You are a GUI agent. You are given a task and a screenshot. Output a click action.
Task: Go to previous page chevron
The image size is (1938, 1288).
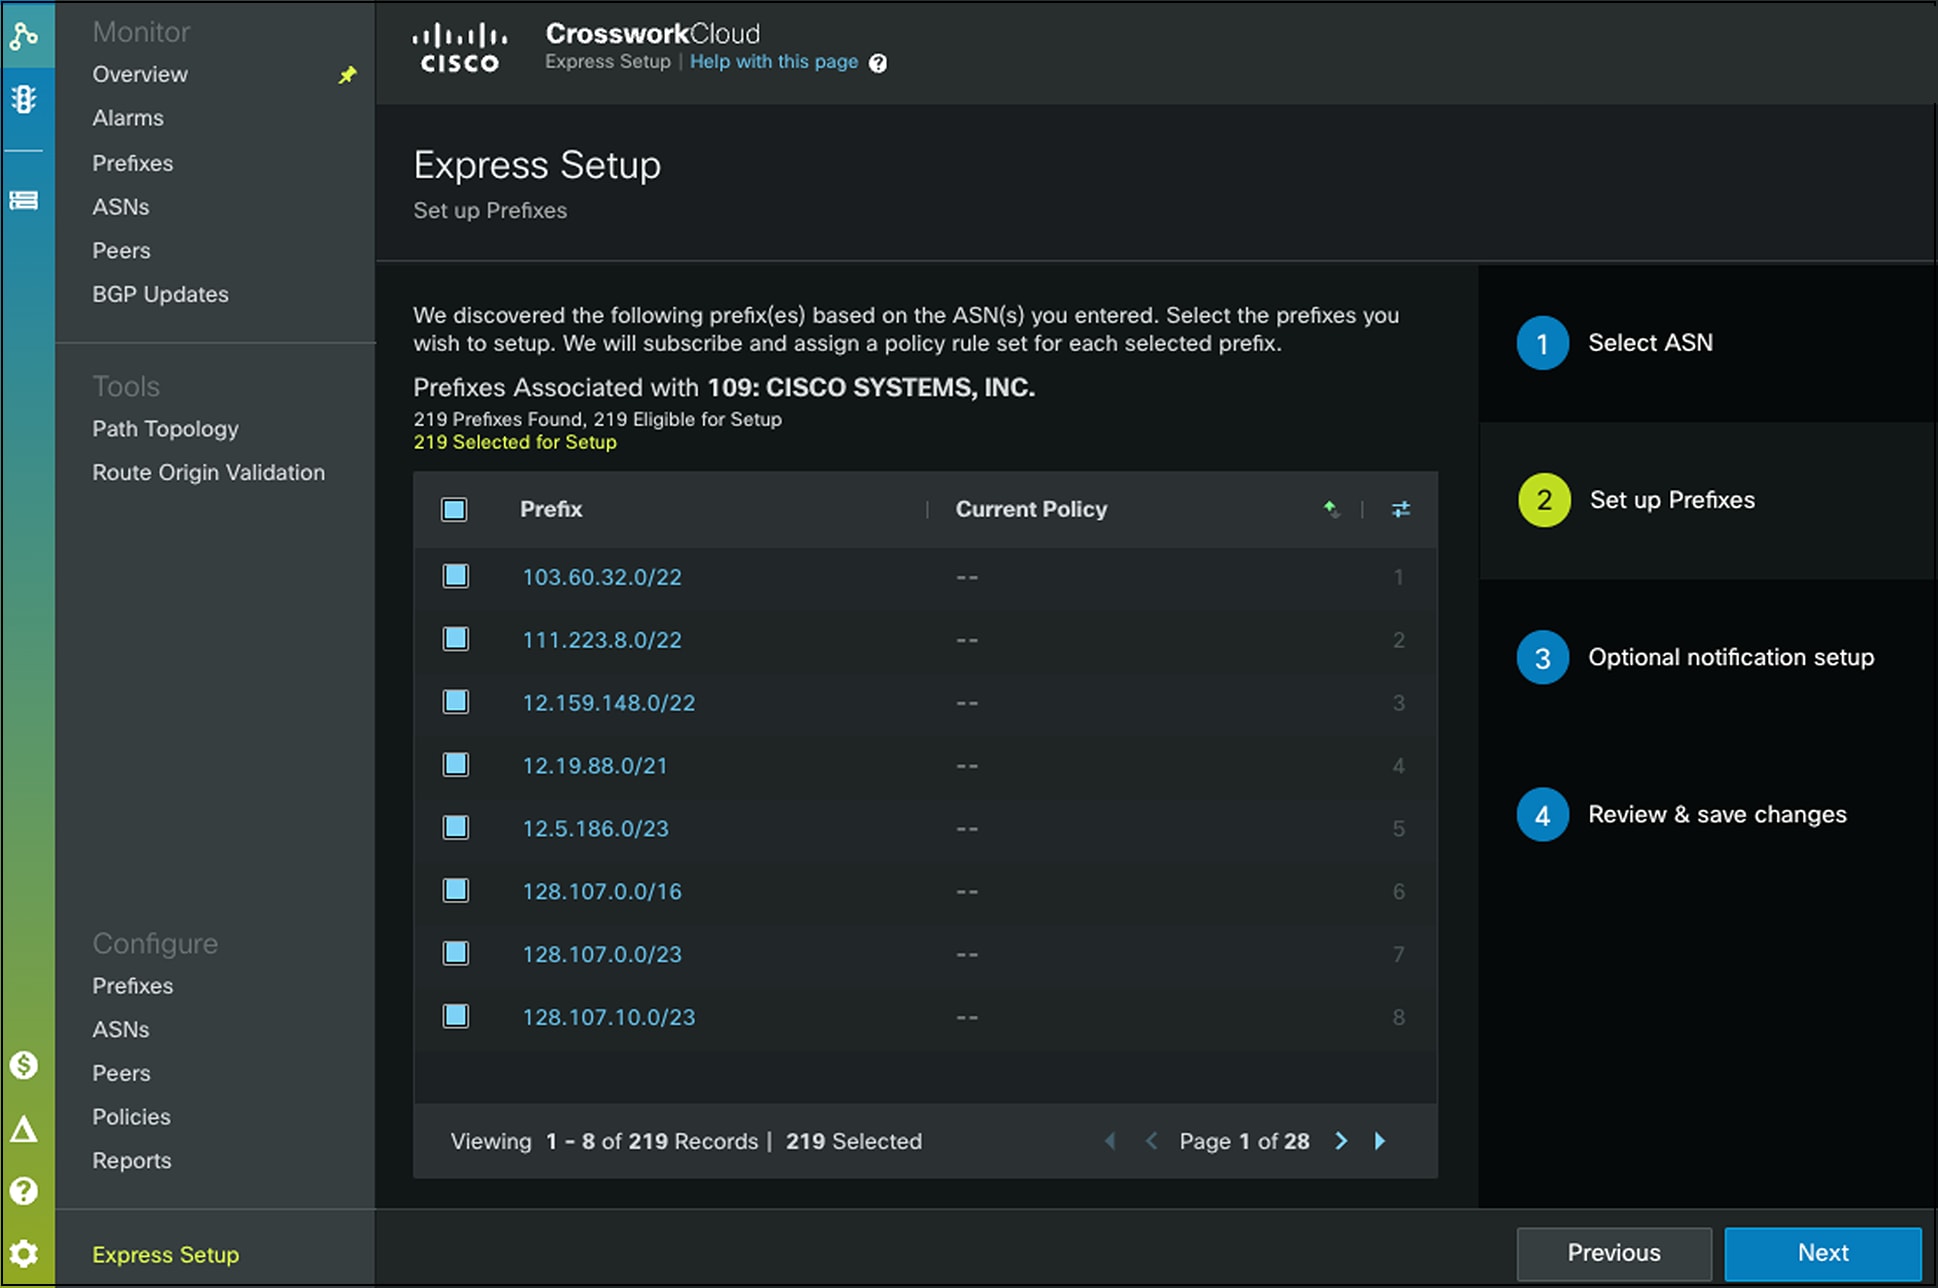tap(1151, 1141)
